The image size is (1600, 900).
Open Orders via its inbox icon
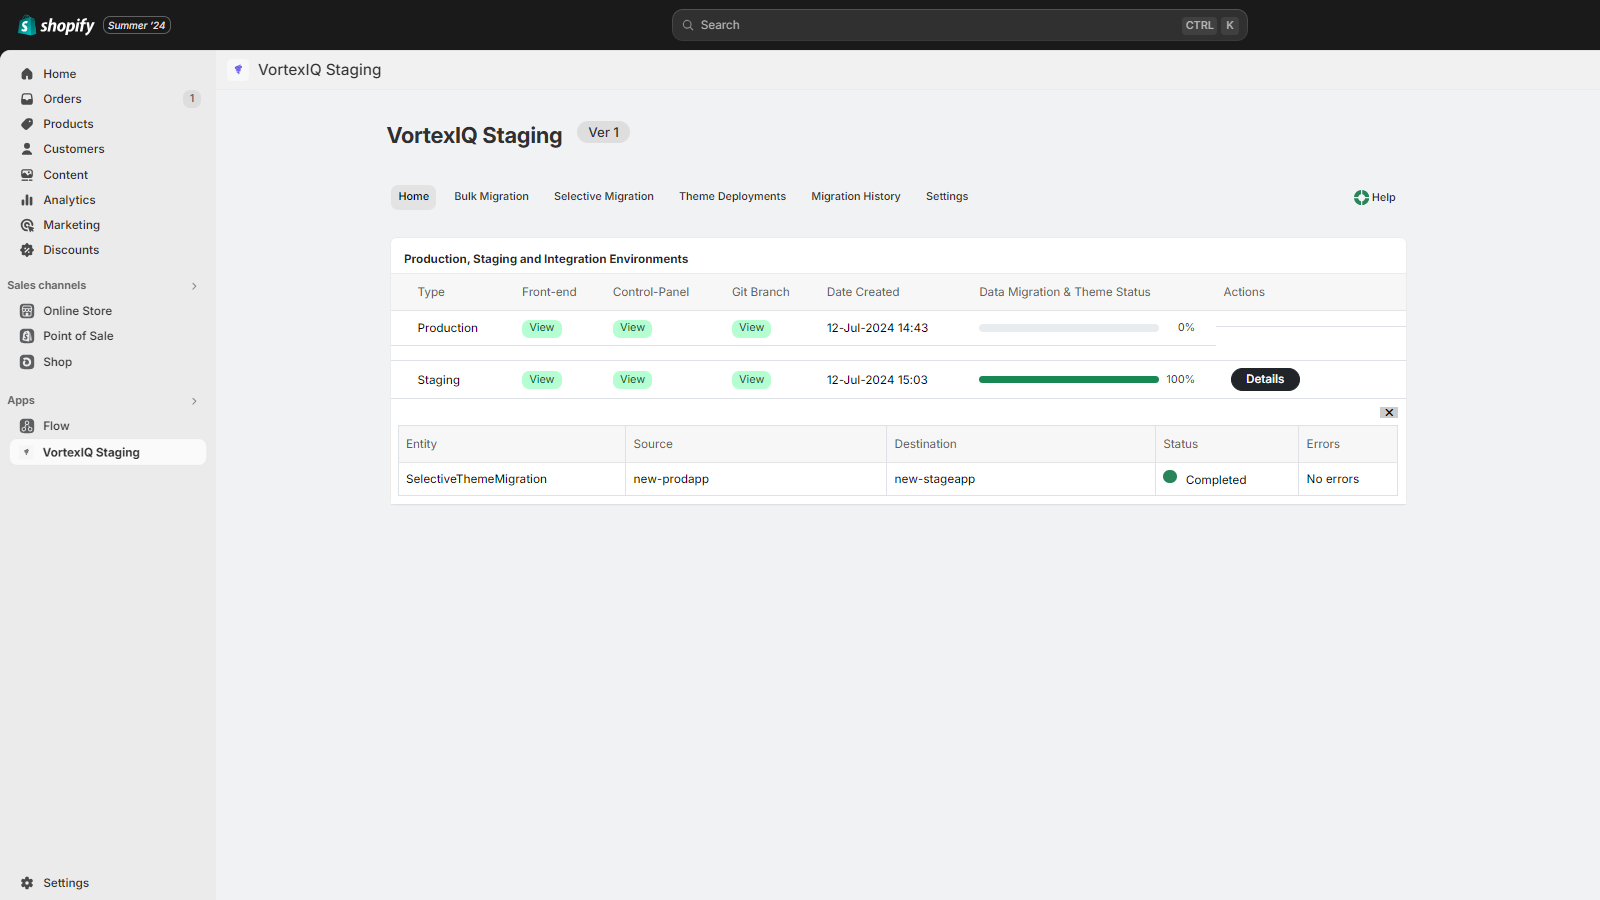(x=27, y=99)
